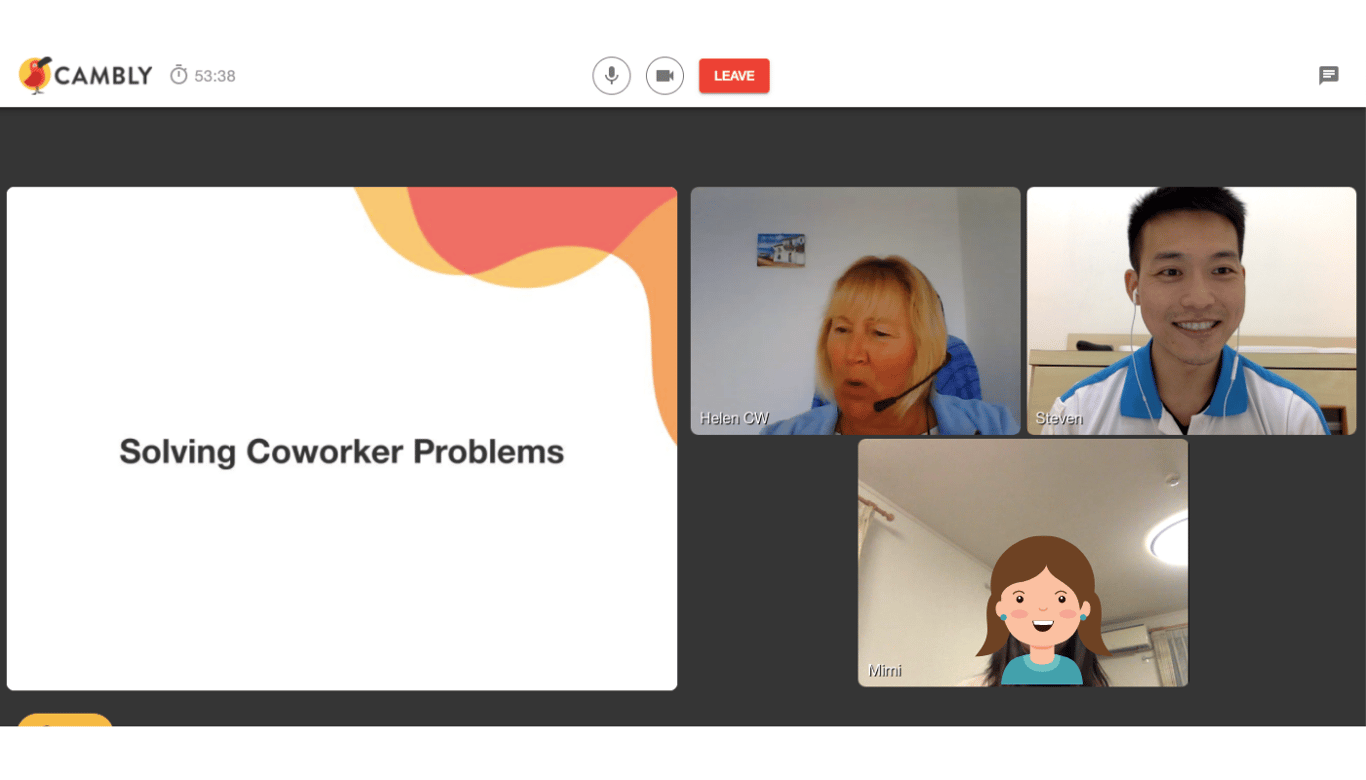Screen dimensions: 1366x780
Task: Click the Mimi name label
Action: point(885,670)
